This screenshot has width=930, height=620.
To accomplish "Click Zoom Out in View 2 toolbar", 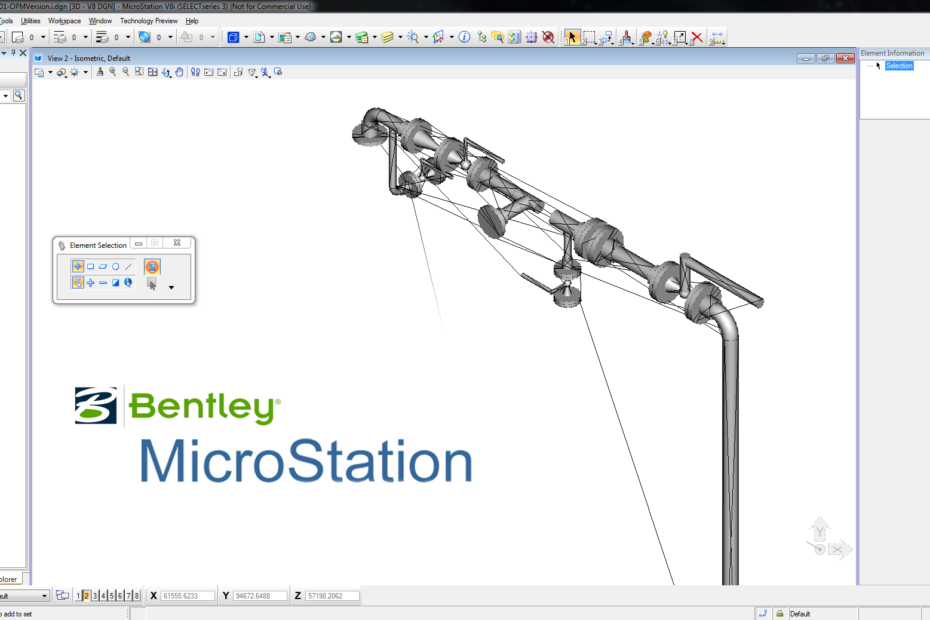I will pyautogui.click(x=126, y=72).
